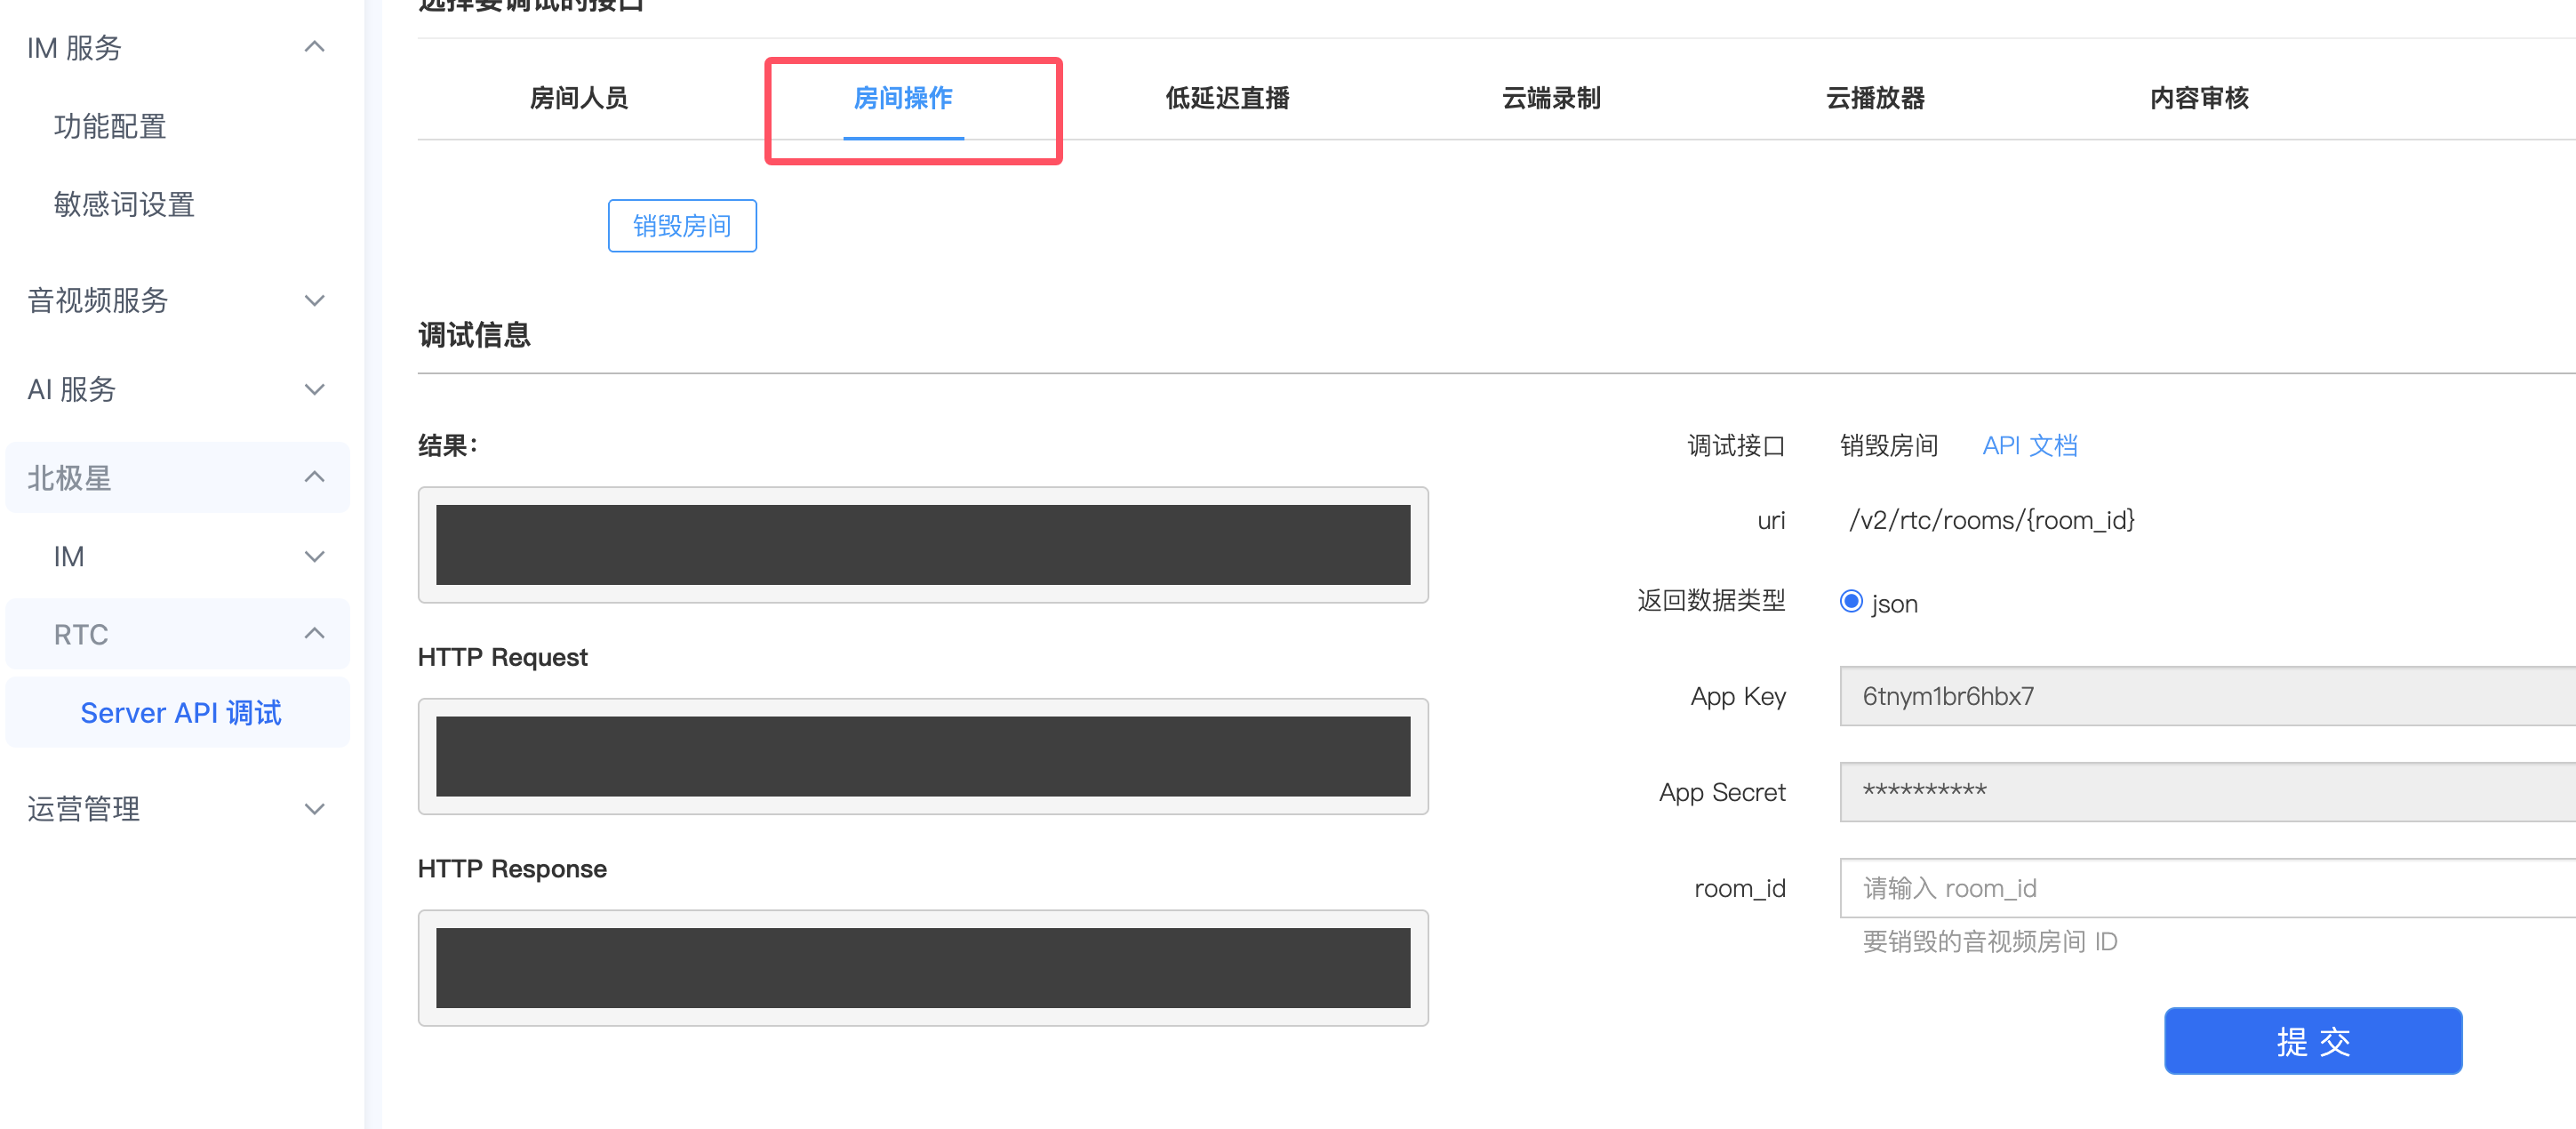Select the RTC menu label

coord(81,634)
